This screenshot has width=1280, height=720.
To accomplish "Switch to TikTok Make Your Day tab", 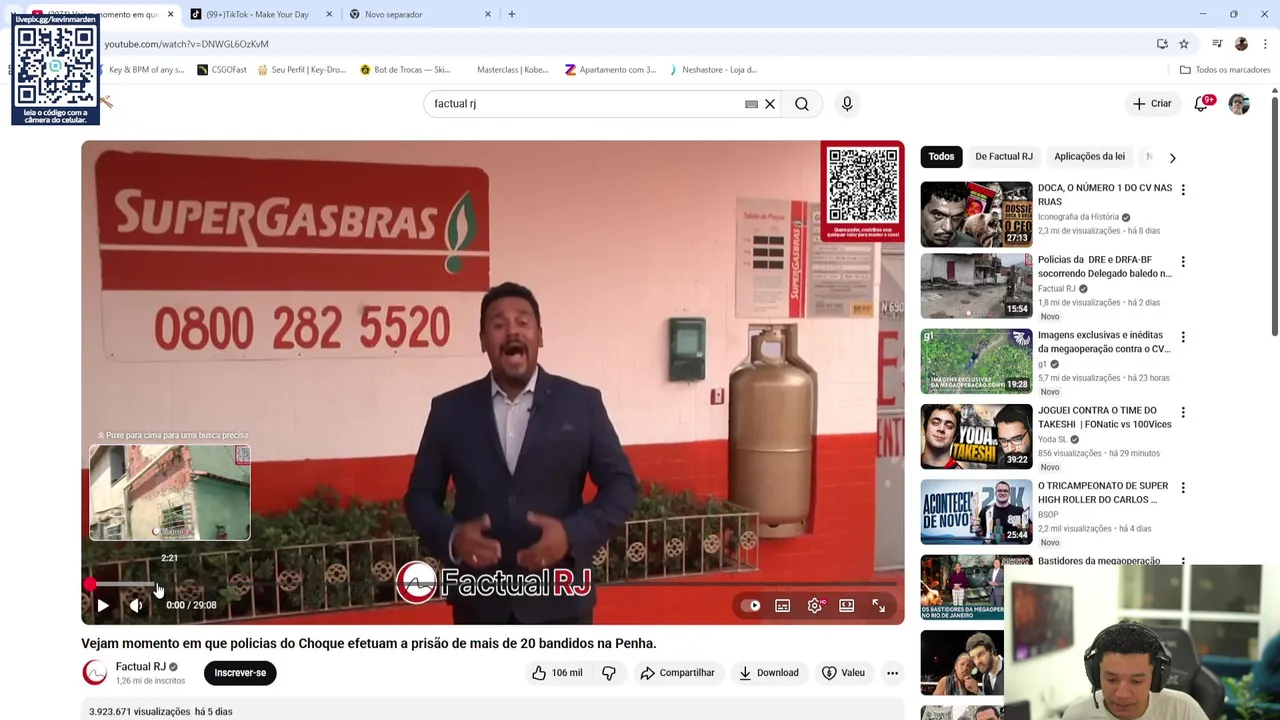I will pyautogui.click(x=258, y=14).
